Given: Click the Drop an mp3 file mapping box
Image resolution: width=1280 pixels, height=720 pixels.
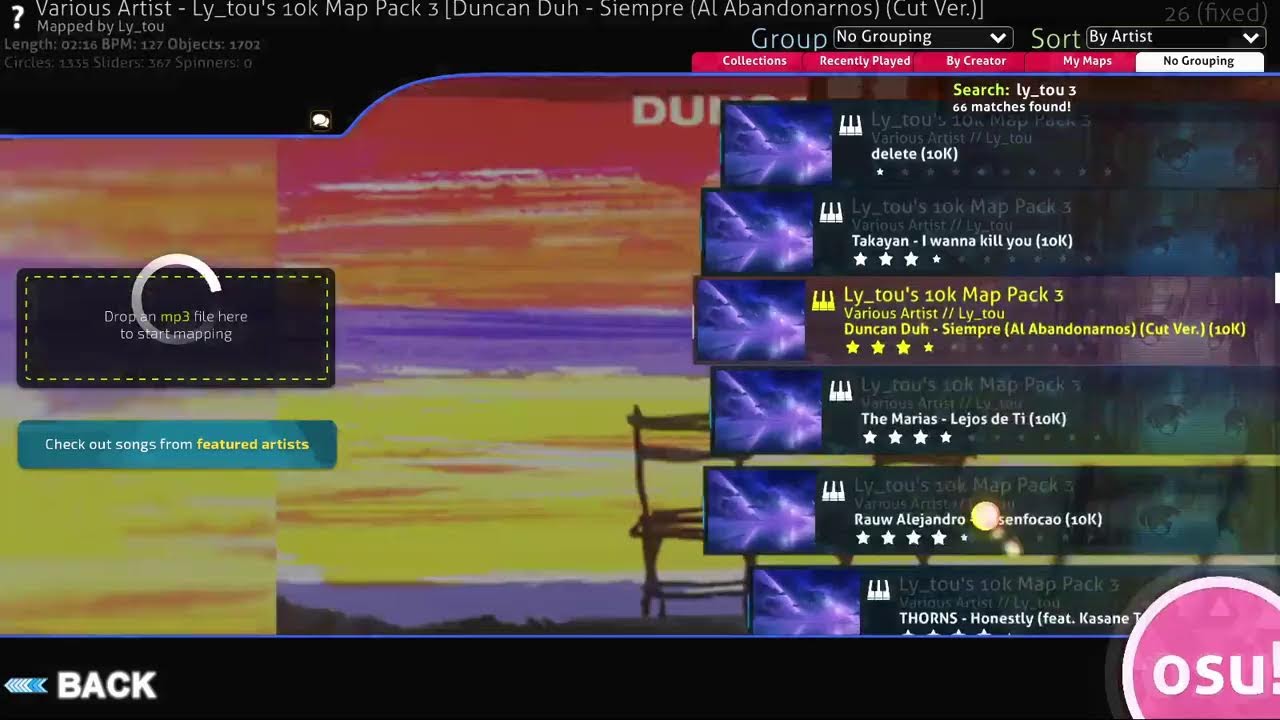Looking at the screenshot, I should click(176, 326).
